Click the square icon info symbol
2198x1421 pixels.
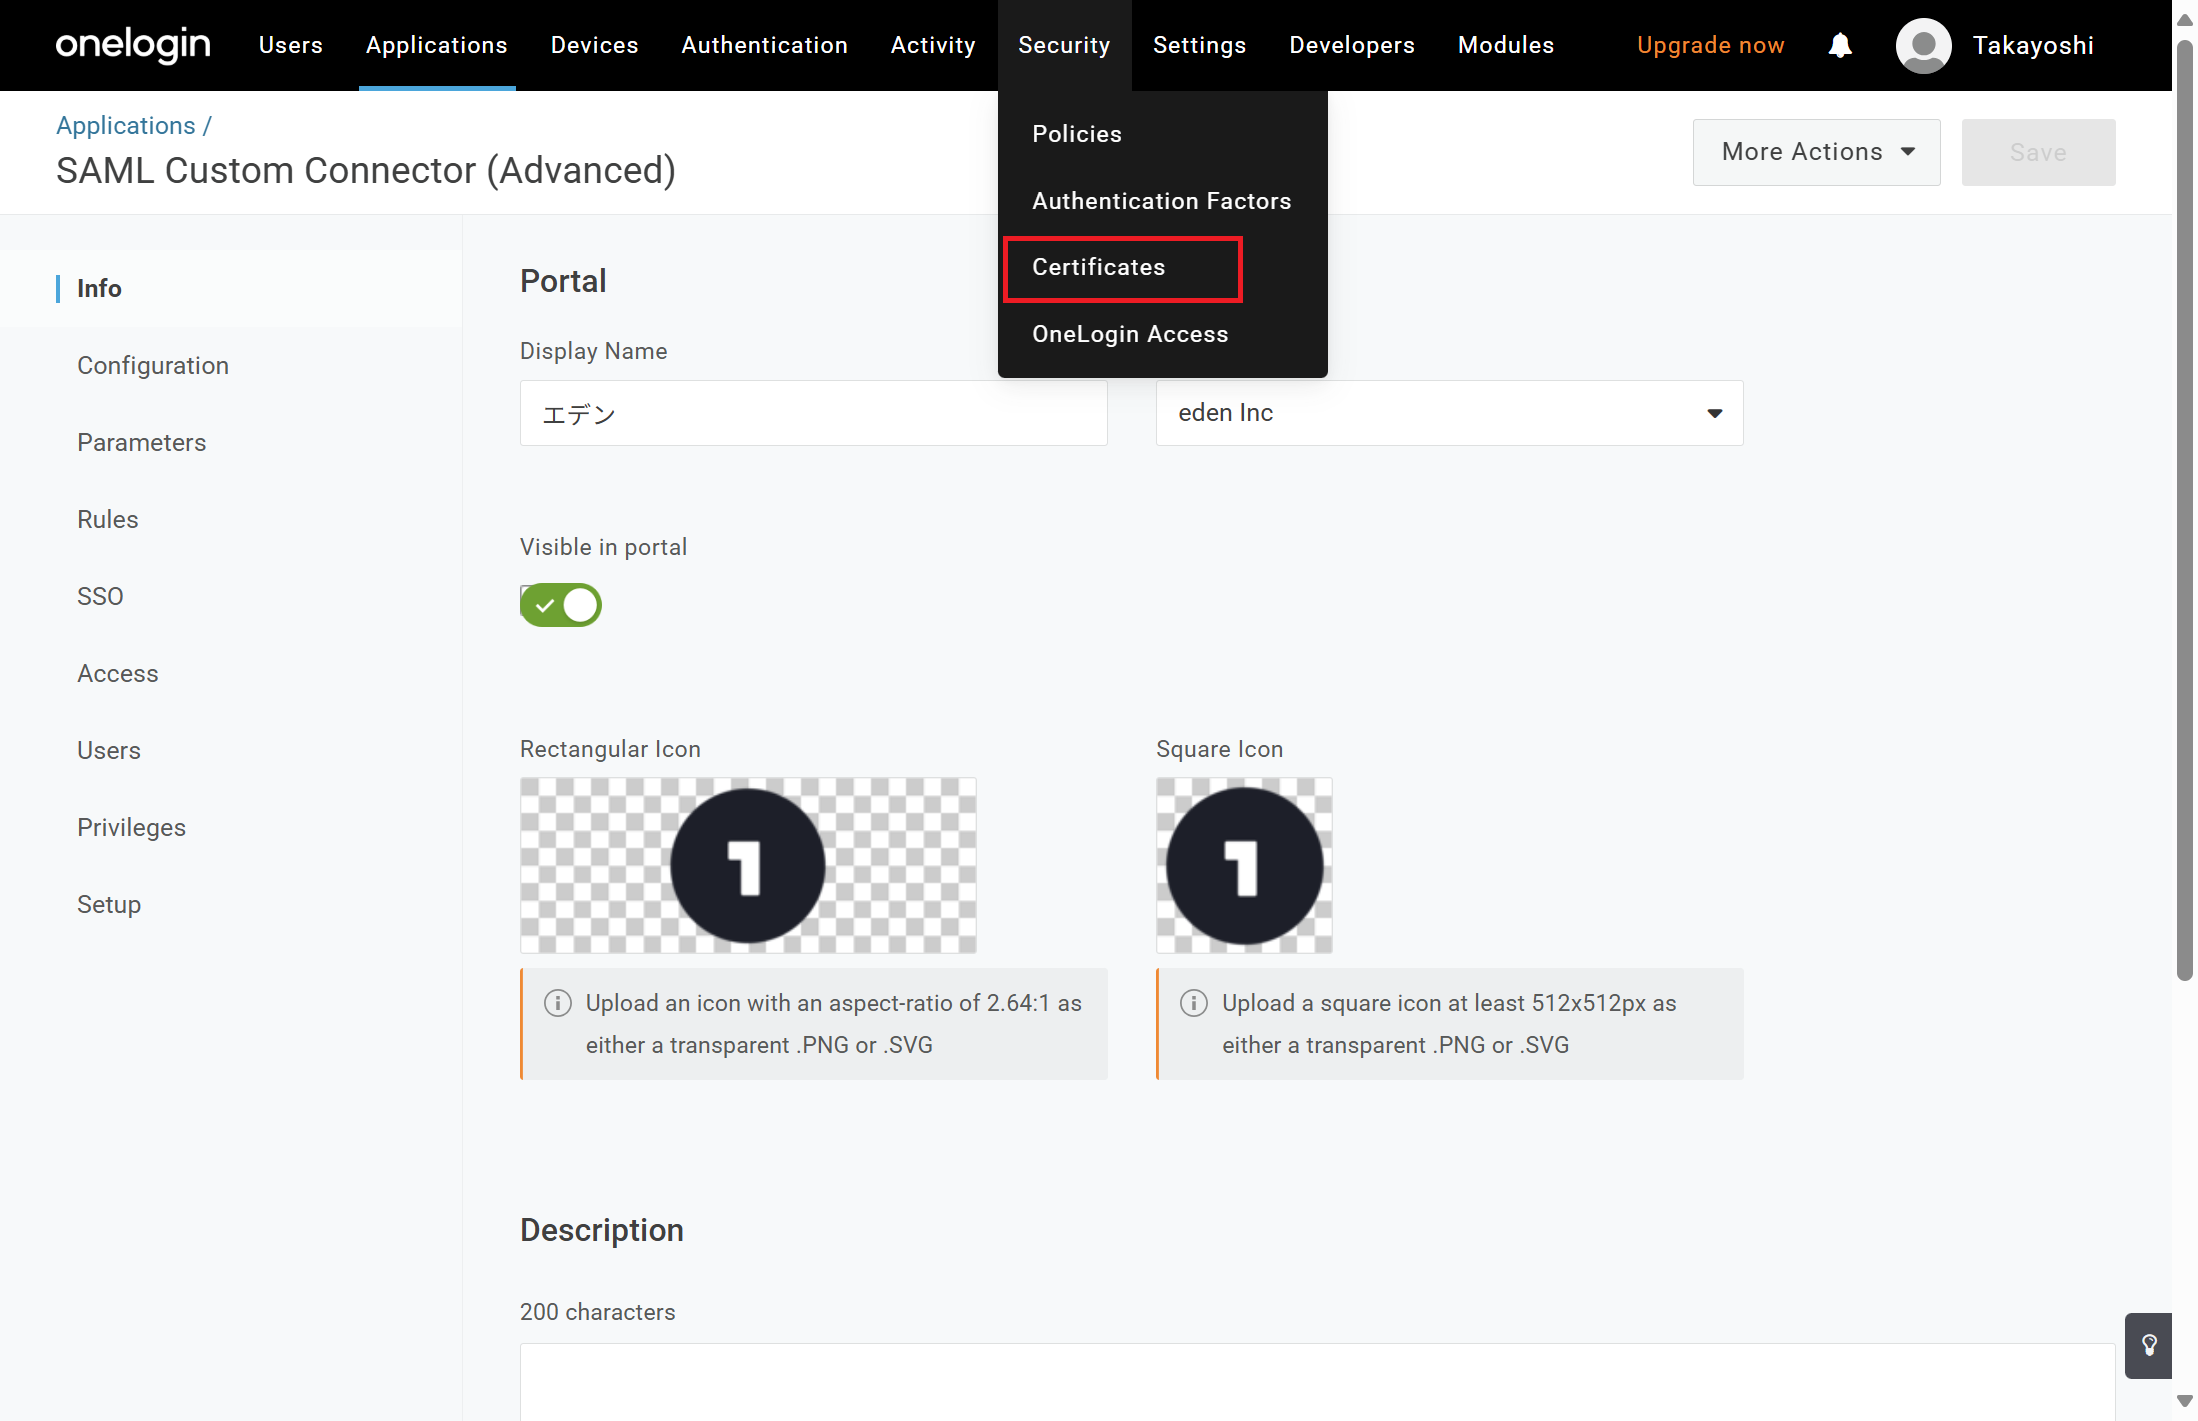(1193, 1003)
